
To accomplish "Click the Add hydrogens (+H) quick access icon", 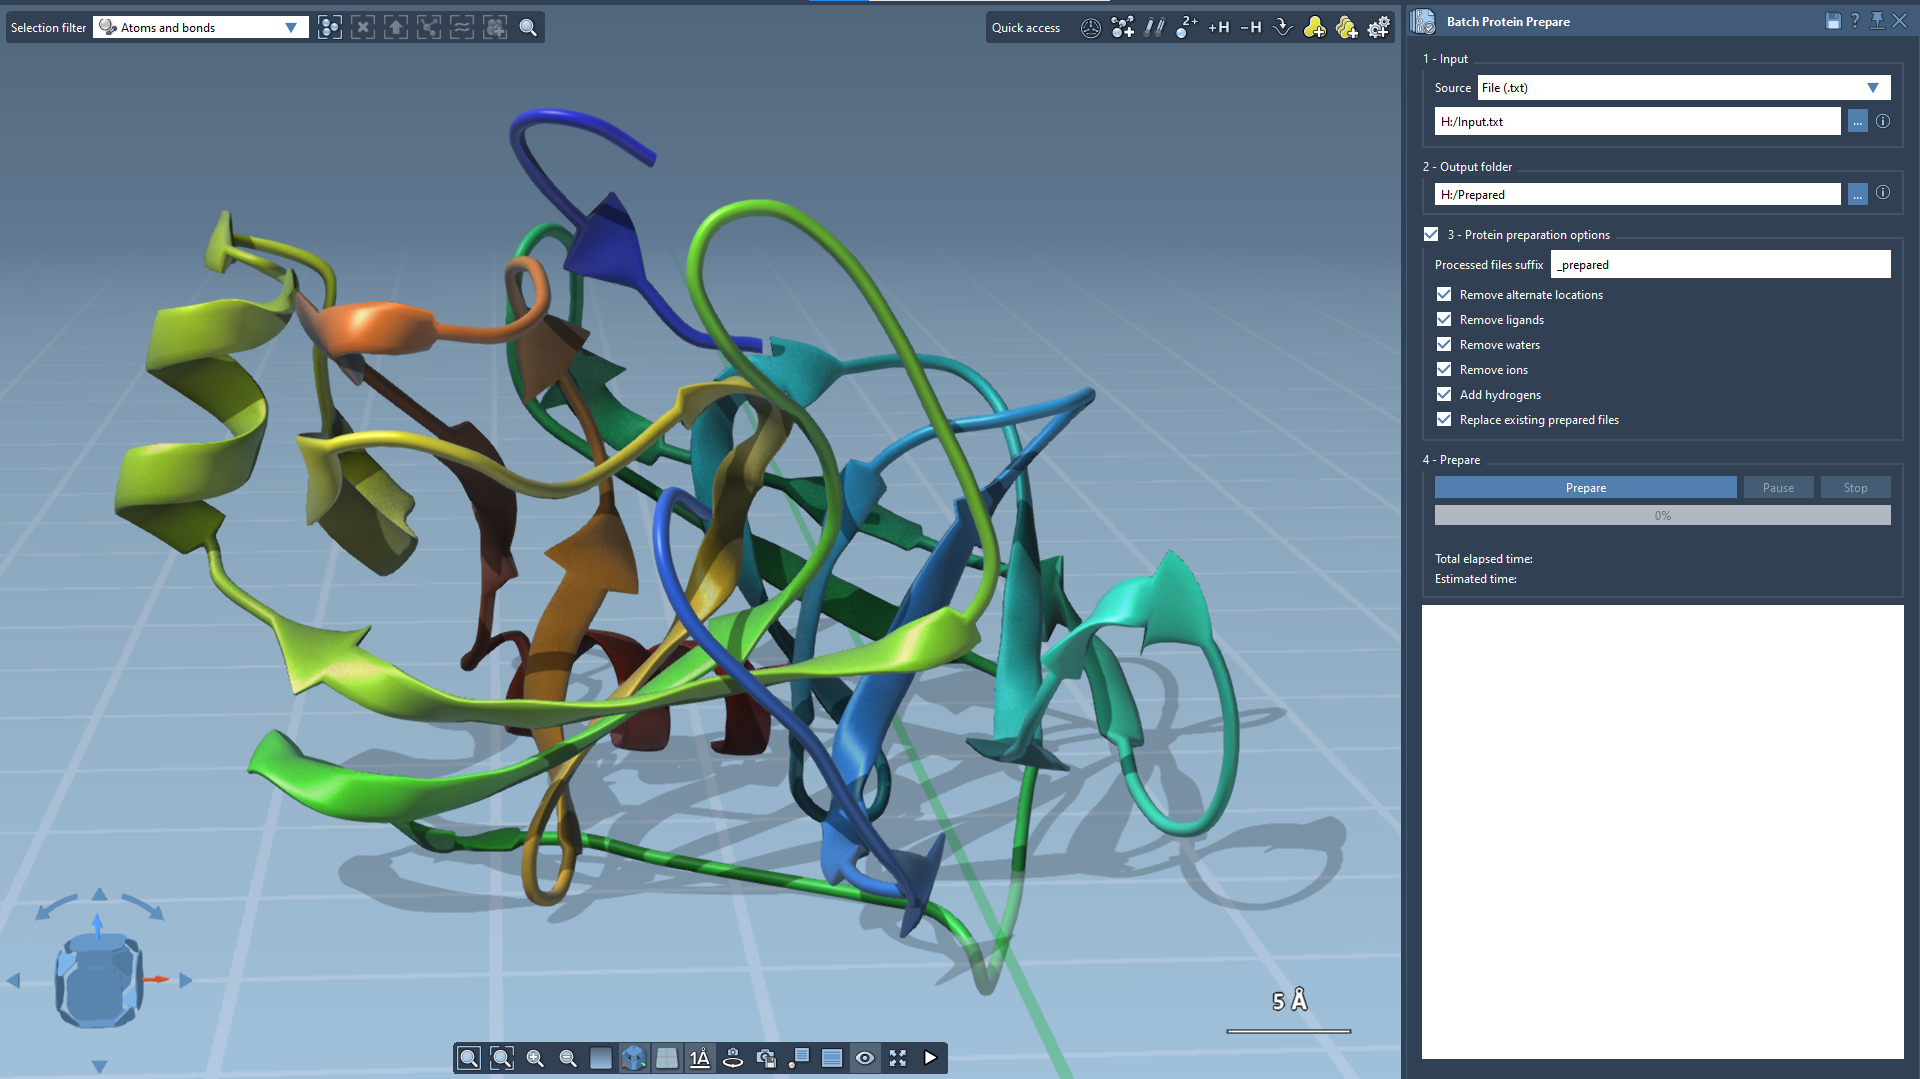I will coord(1218,28).
